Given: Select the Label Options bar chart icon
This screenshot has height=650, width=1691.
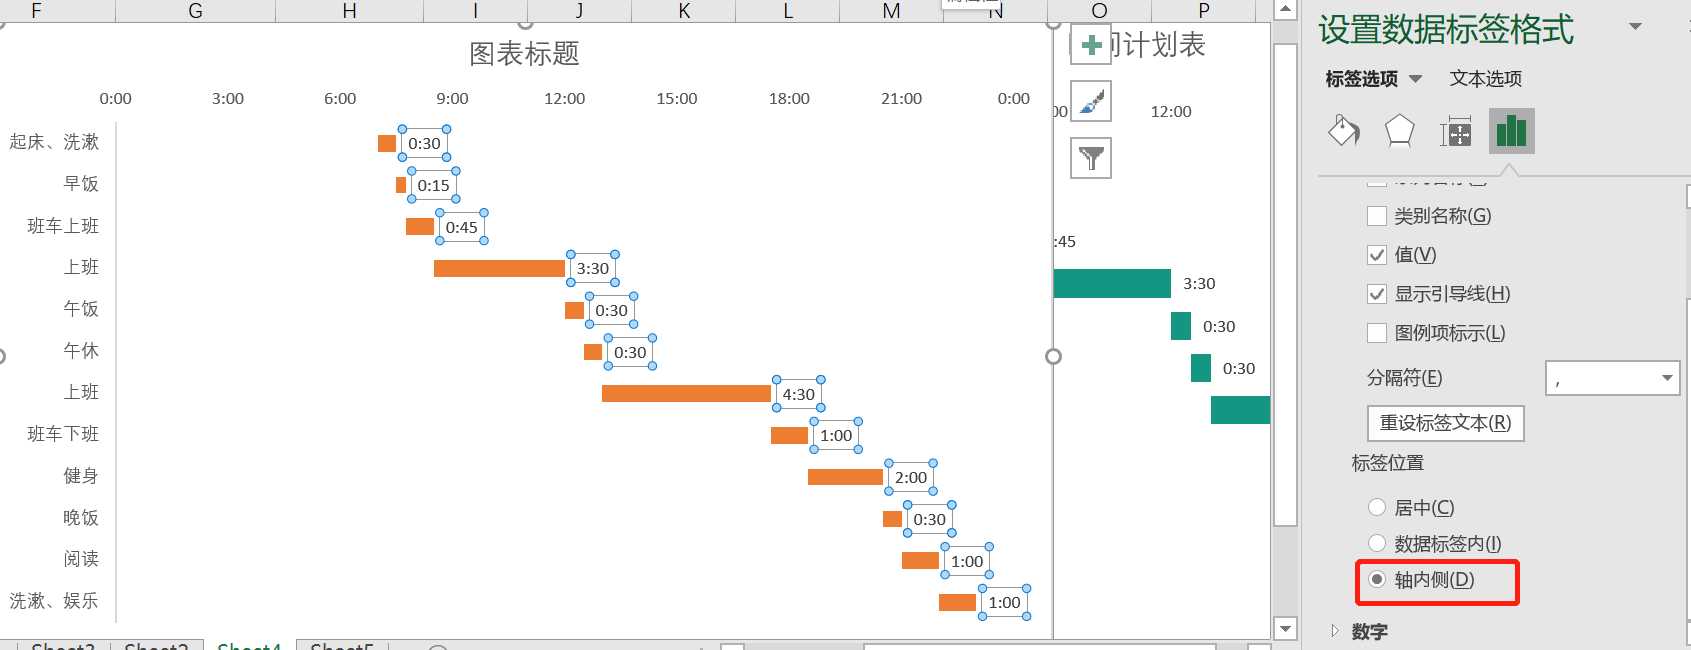Looking at the screenshot, I should [1511, 131].
